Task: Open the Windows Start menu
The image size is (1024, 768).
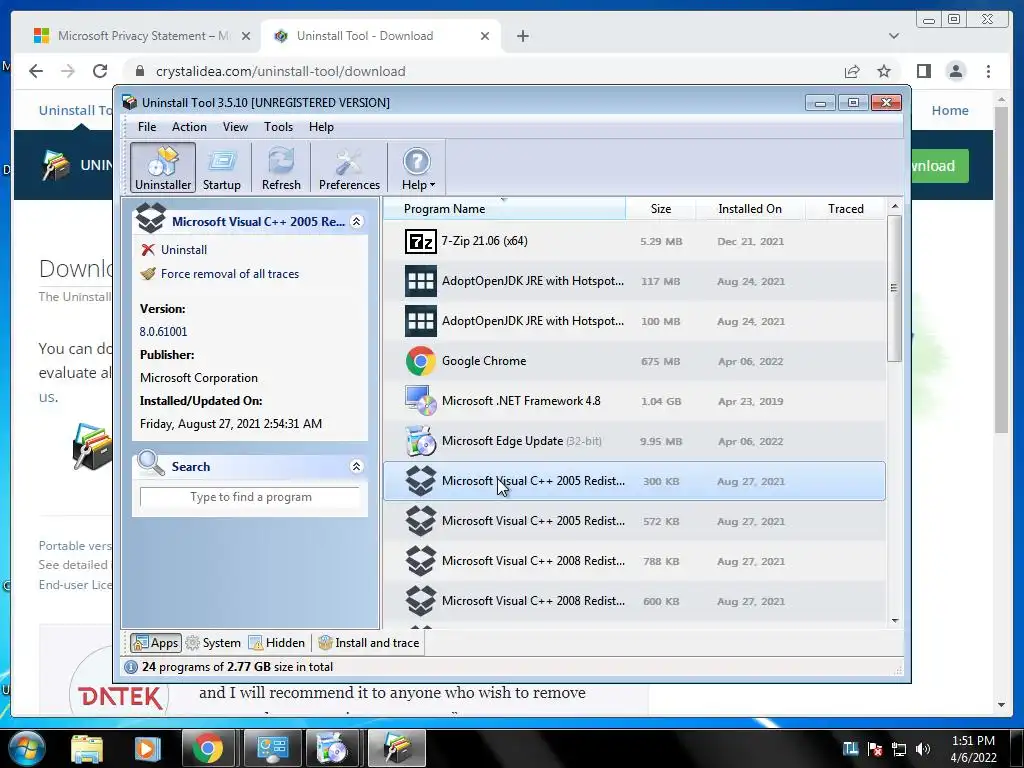Action: [27, 748]
